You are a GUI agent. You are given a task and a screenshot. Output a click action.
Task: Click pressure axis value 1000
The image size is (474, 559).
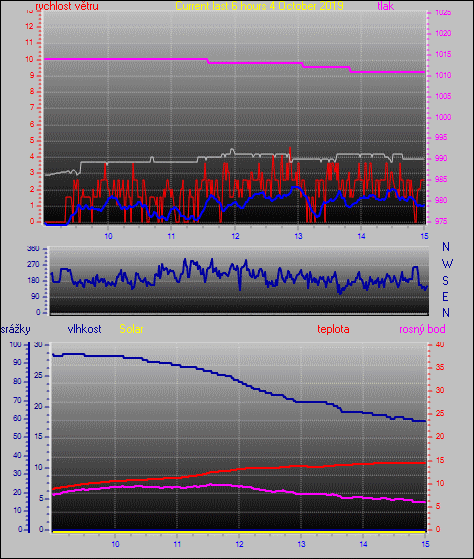point(443,117)
